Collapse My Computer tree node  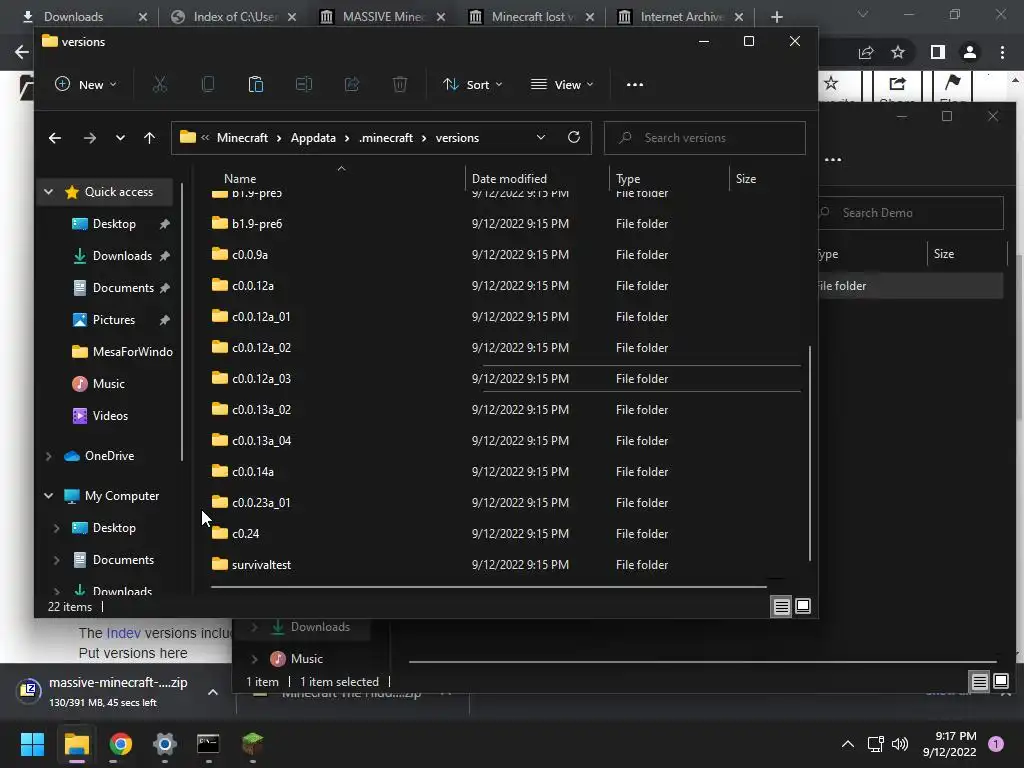48,496
